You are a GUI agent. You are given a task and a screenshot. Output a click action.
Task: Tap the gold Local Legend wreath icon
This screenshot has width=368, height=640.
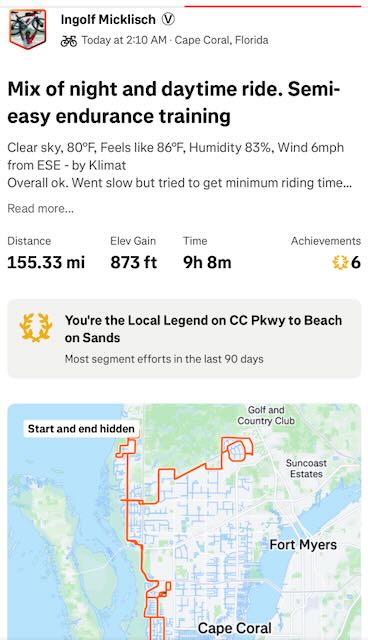pos(36,327)
